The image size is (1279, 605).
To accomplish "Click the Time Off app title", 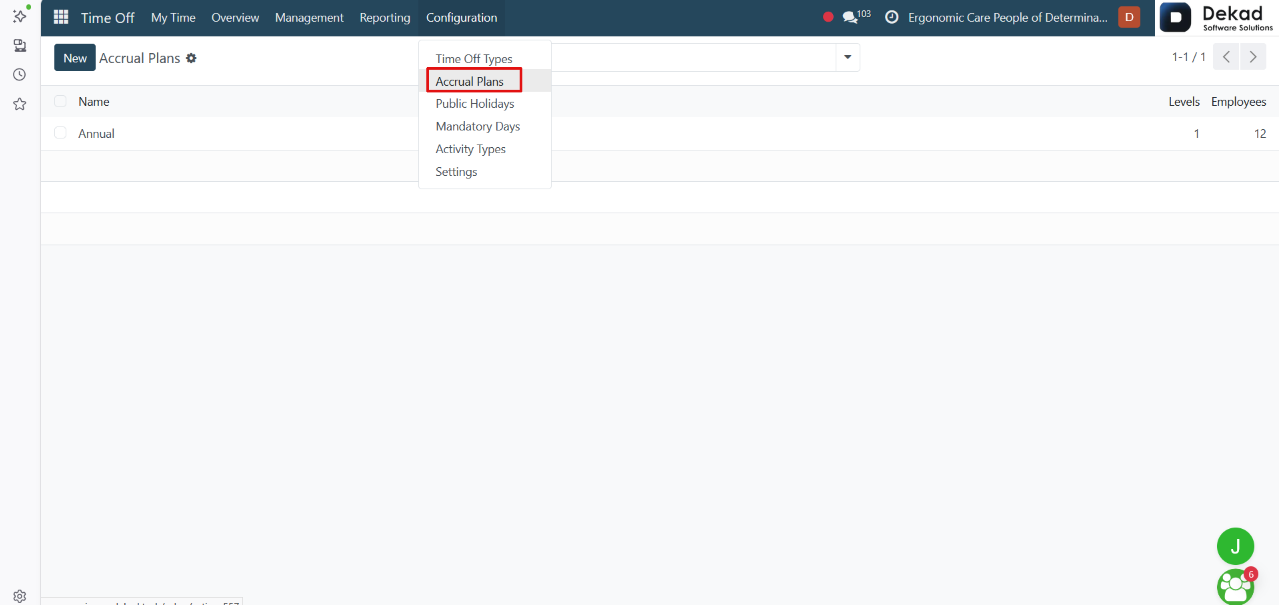I will coord(107,17).
